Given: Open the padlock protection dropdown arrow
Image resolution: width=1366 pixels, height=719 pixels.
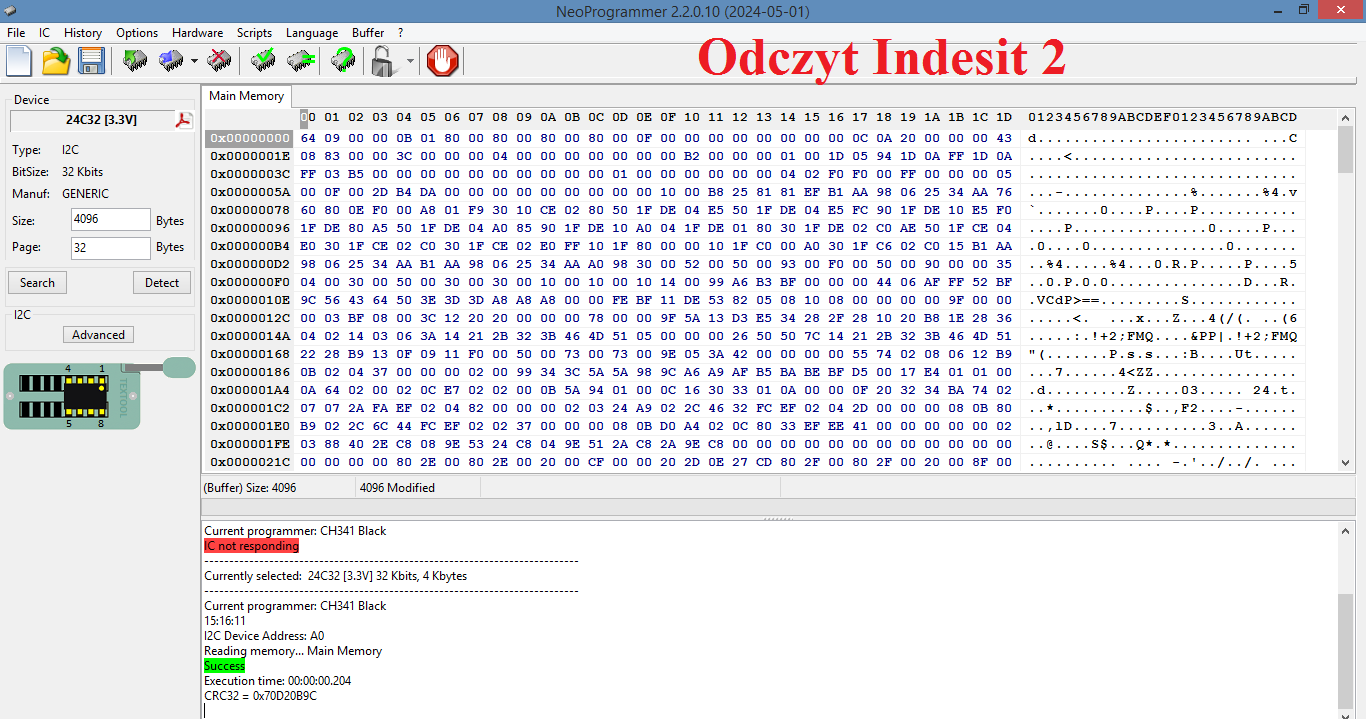Looking at the screenshot, I should coord(410,62).
